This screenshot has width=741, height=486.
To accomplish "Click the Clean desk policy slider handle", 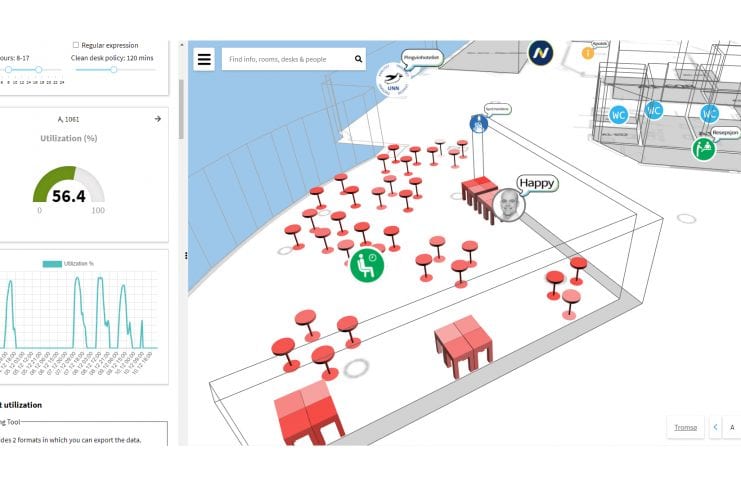I will tap(113, 69).
